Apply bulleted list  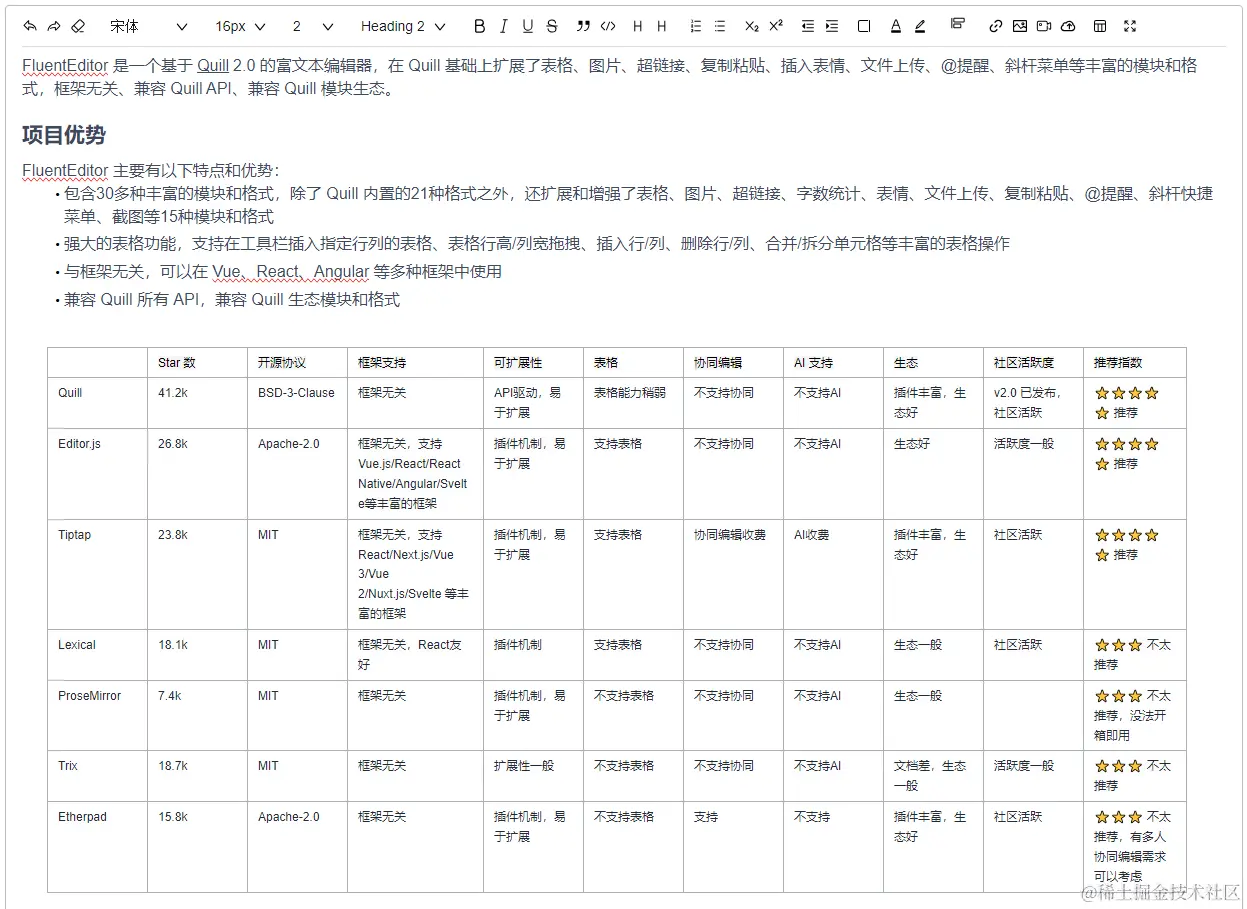tap(720, 26)
